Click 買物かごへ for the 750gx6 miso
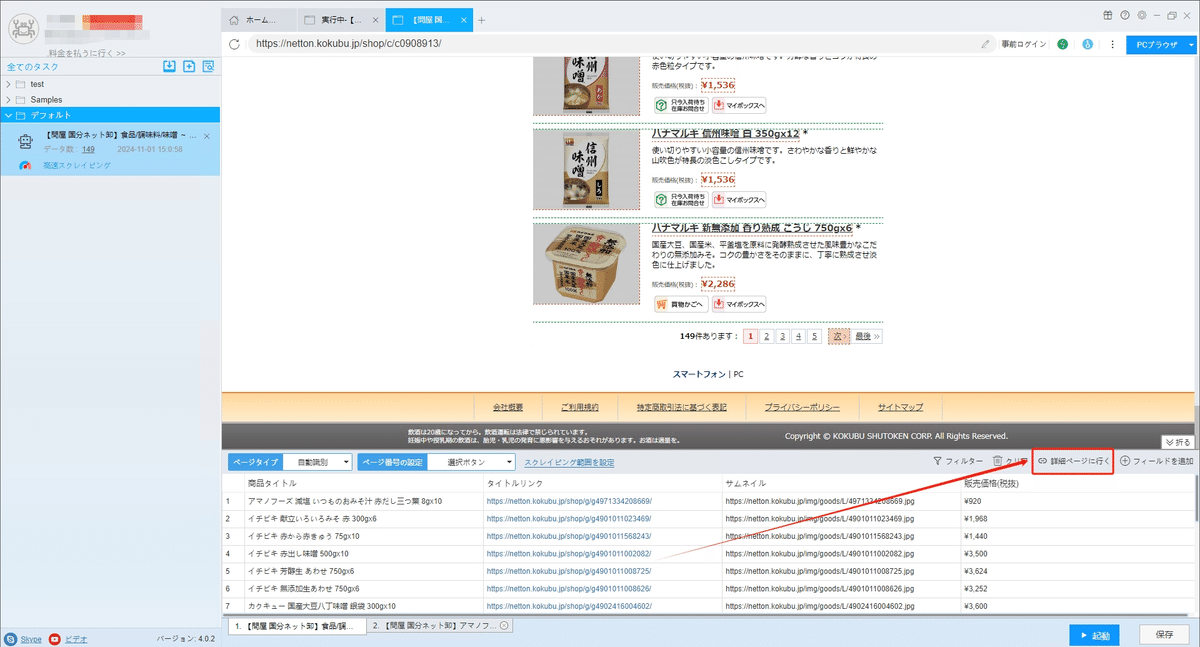This screenshot has width=1200, height=647. point(681,304)
